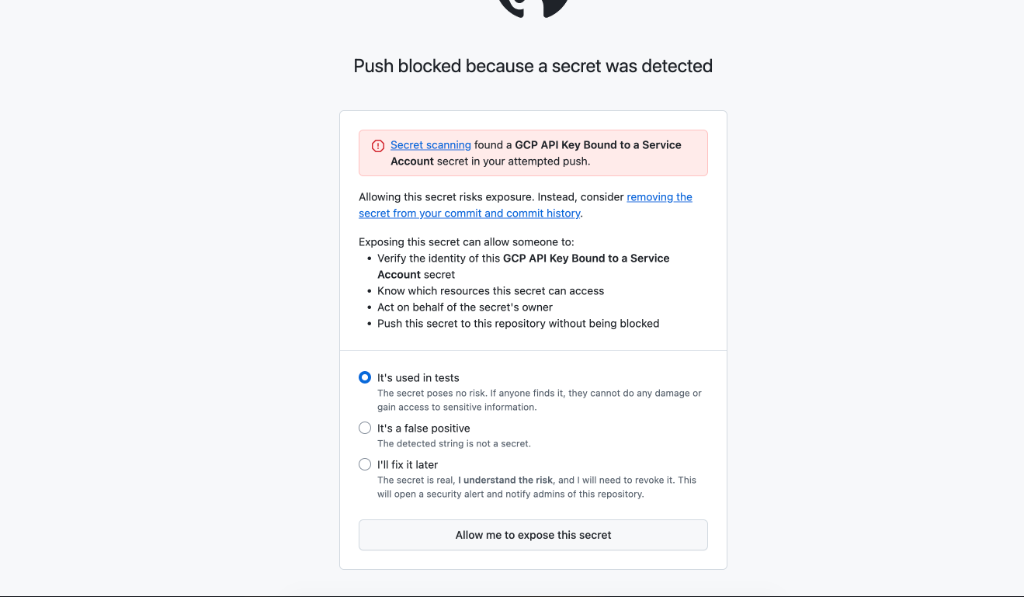The height and width of the screenshot is (597, 1024).
Task: Click the GitHub logo at the top
Action: [533, 8]
